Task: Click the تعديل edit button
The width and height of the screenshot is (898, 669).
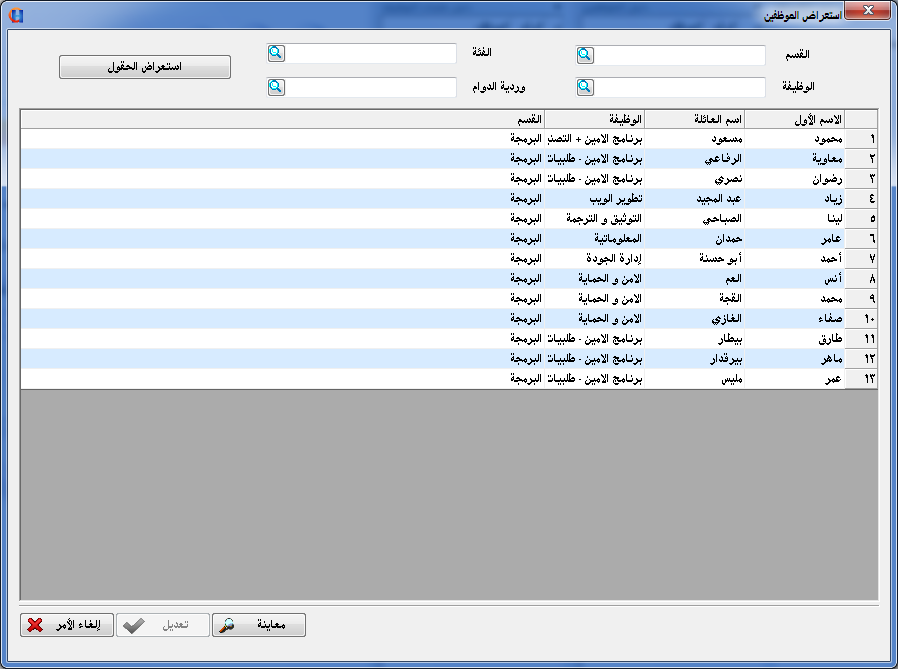Action: pos(162,626)
